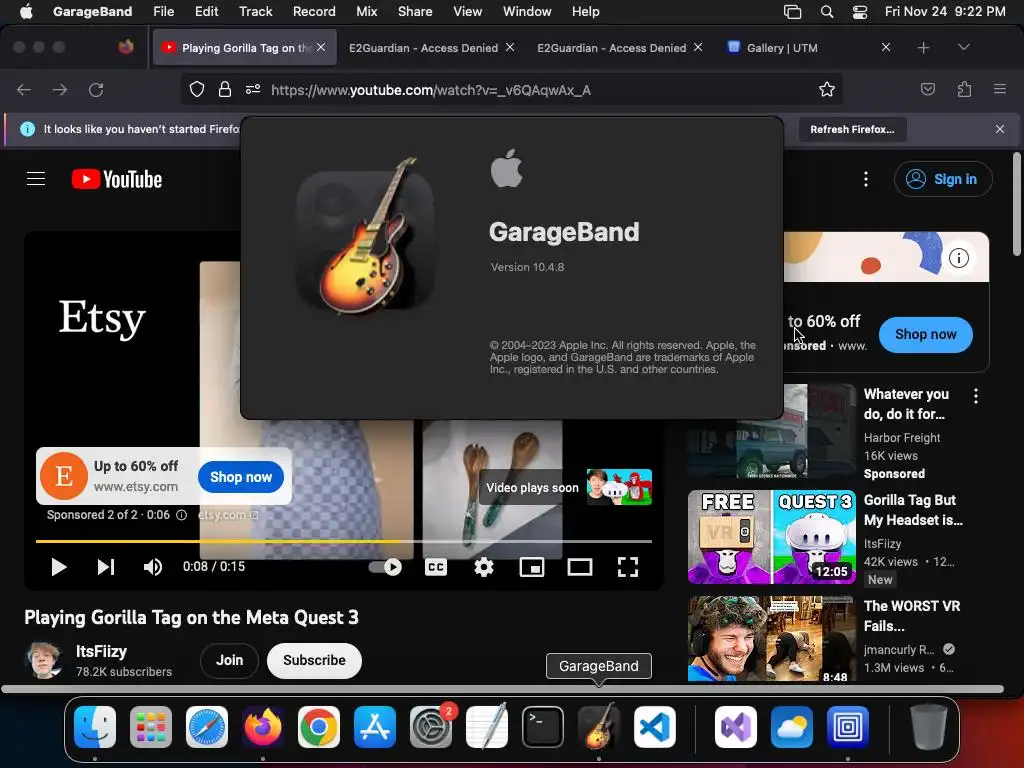Expand the list all tabs chevron

[x=963, y=47]
